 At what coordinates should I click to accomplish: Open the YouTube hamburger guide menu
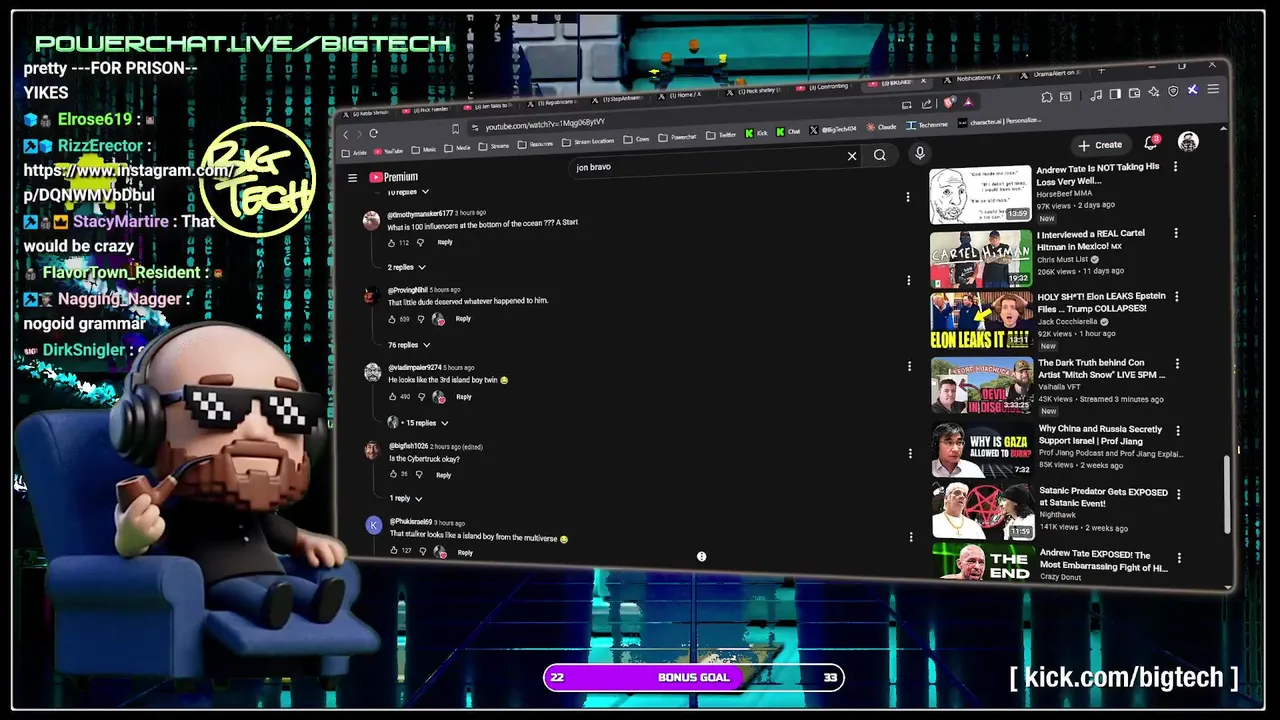click(x=352, y=177)
